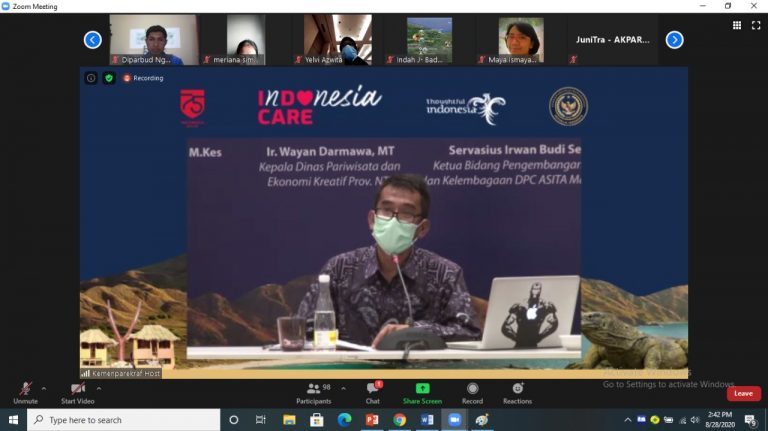Open the Reactions menu
The width and height of the screenshot is (768, 431).
coord(517,390)
